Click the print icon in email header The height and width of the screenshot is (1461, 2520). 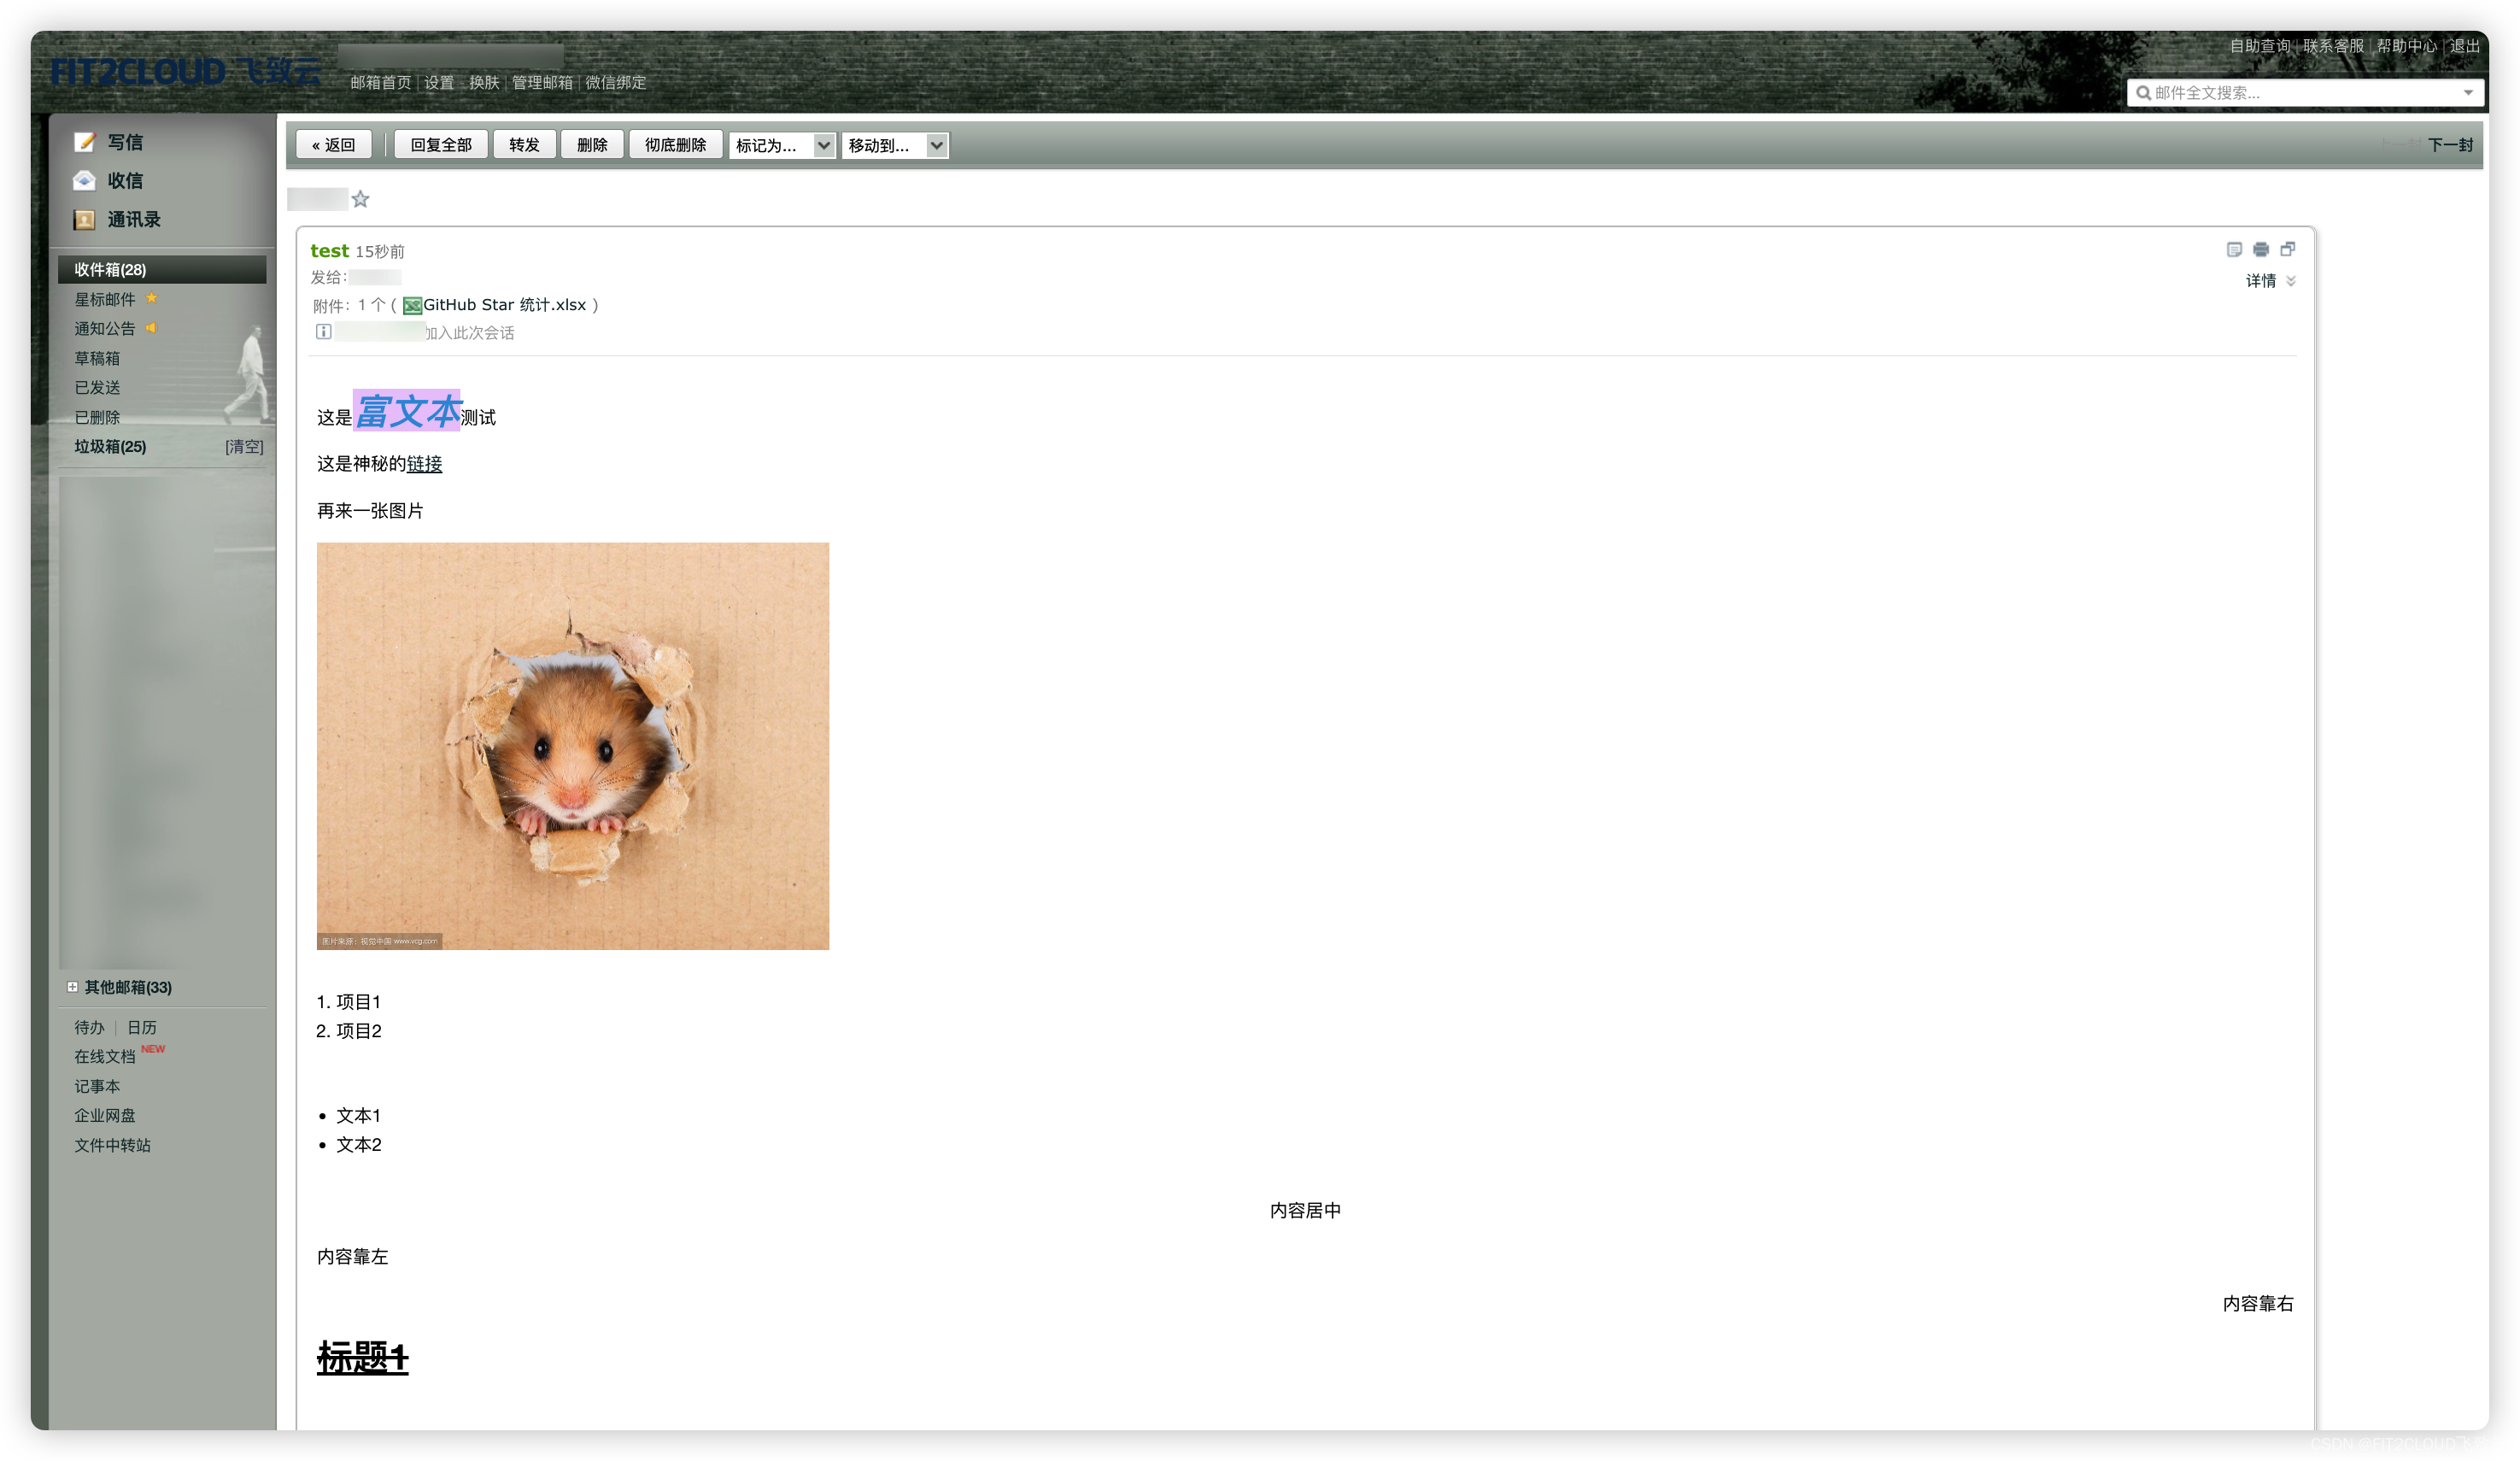click(x=2261, y=249)
